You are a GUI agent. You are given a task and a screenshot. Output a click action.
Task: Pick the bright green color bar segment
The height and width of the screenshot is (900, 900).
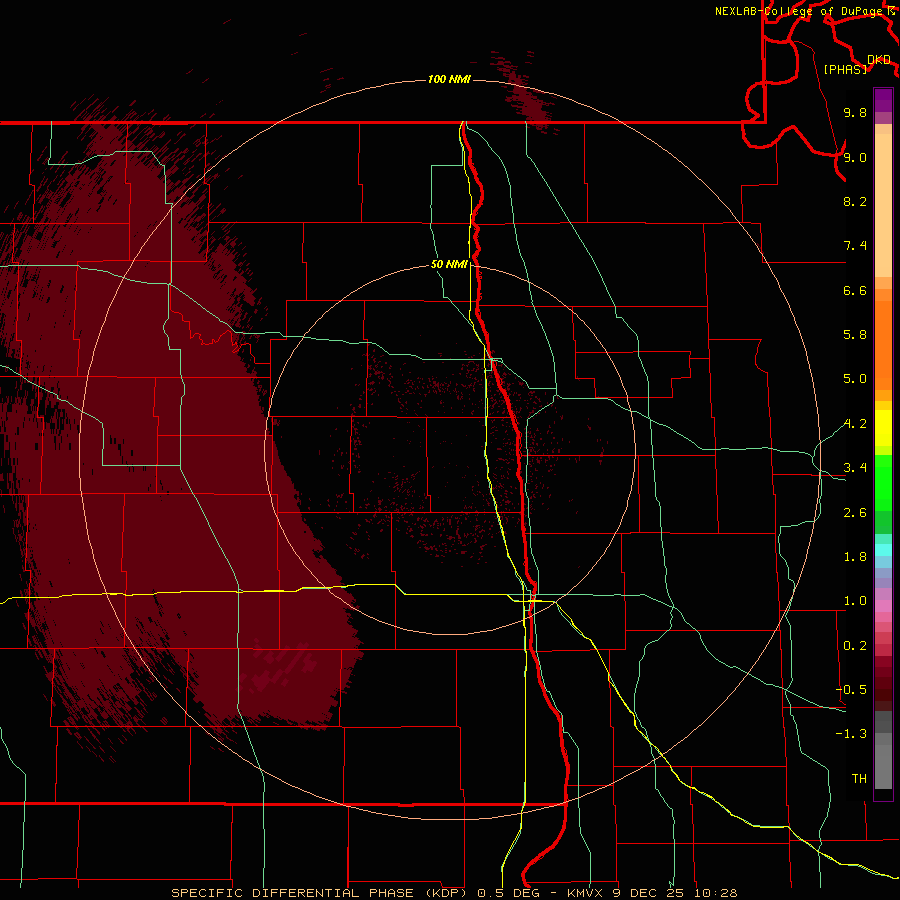883,483
